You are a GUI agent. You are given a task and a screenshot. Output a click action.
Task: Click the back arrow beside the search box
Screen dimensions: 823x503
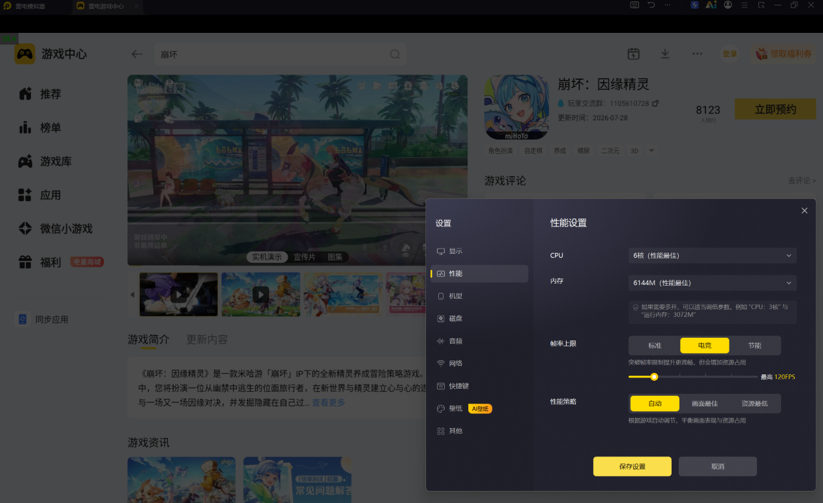point(136,54)
